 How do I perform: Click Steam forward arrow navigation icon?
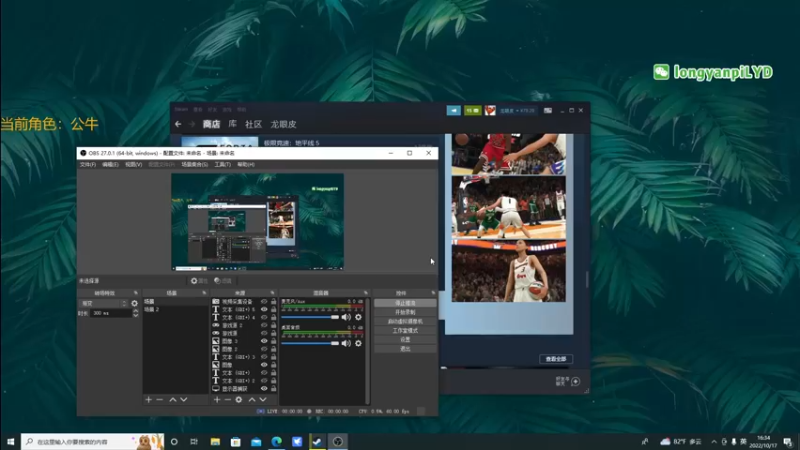click(192, 124)
